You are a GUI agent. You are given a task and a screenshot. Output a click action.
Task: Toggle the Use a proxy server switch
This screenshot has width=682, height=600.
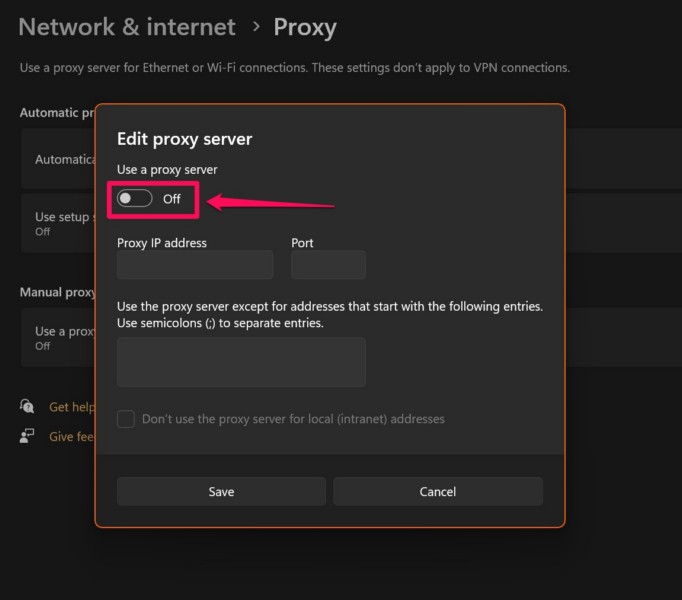[135, 199]
